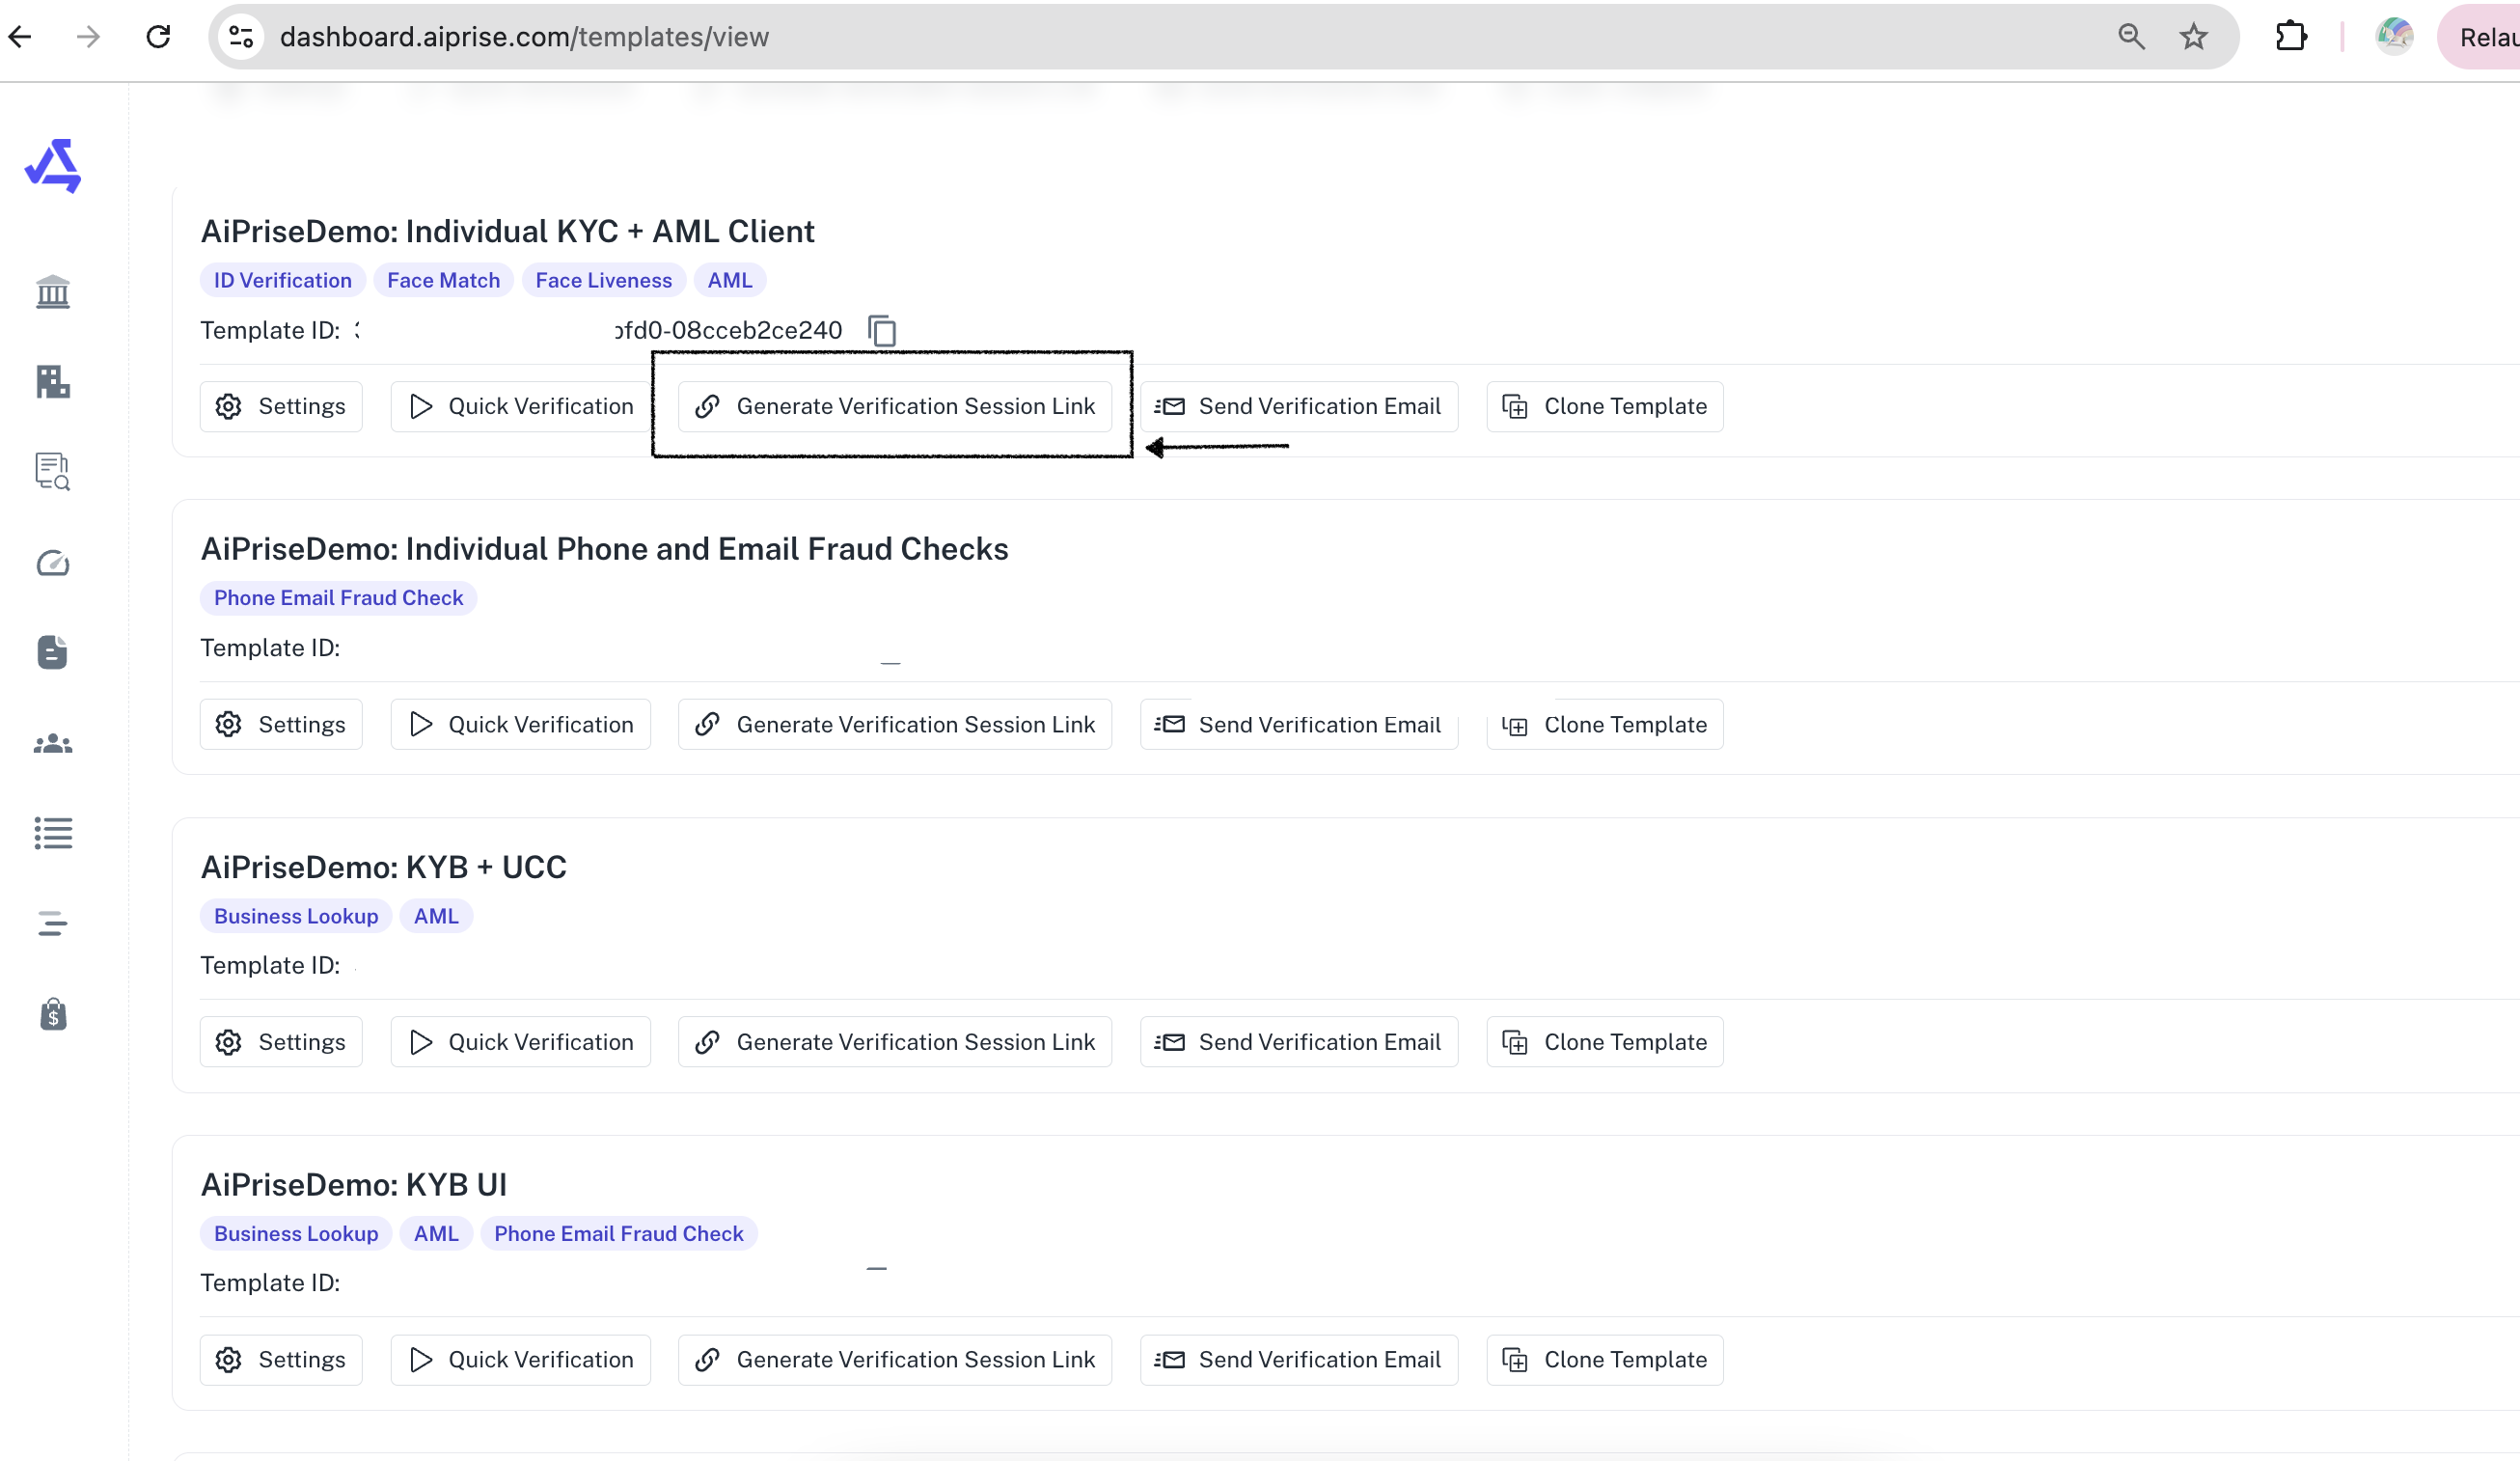This screenshot has height=1461, width=2520.
Task: Open Settings for KYB + UCC template
Action: pyautogui.click(x=281, y=1042)
